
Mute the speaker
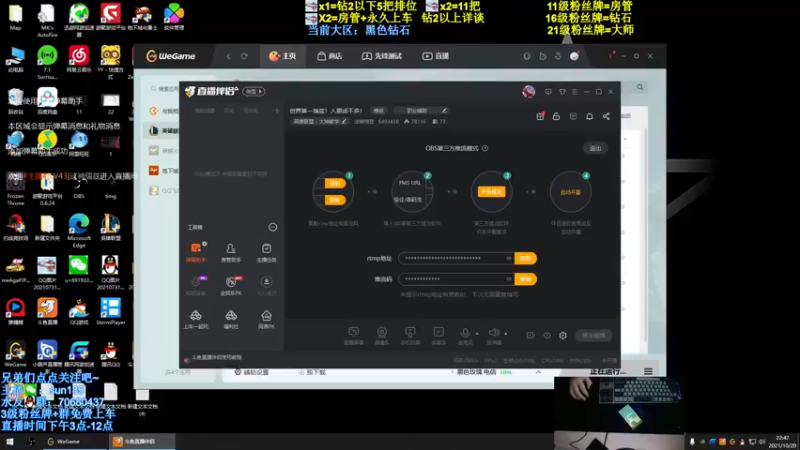point(494,334)
